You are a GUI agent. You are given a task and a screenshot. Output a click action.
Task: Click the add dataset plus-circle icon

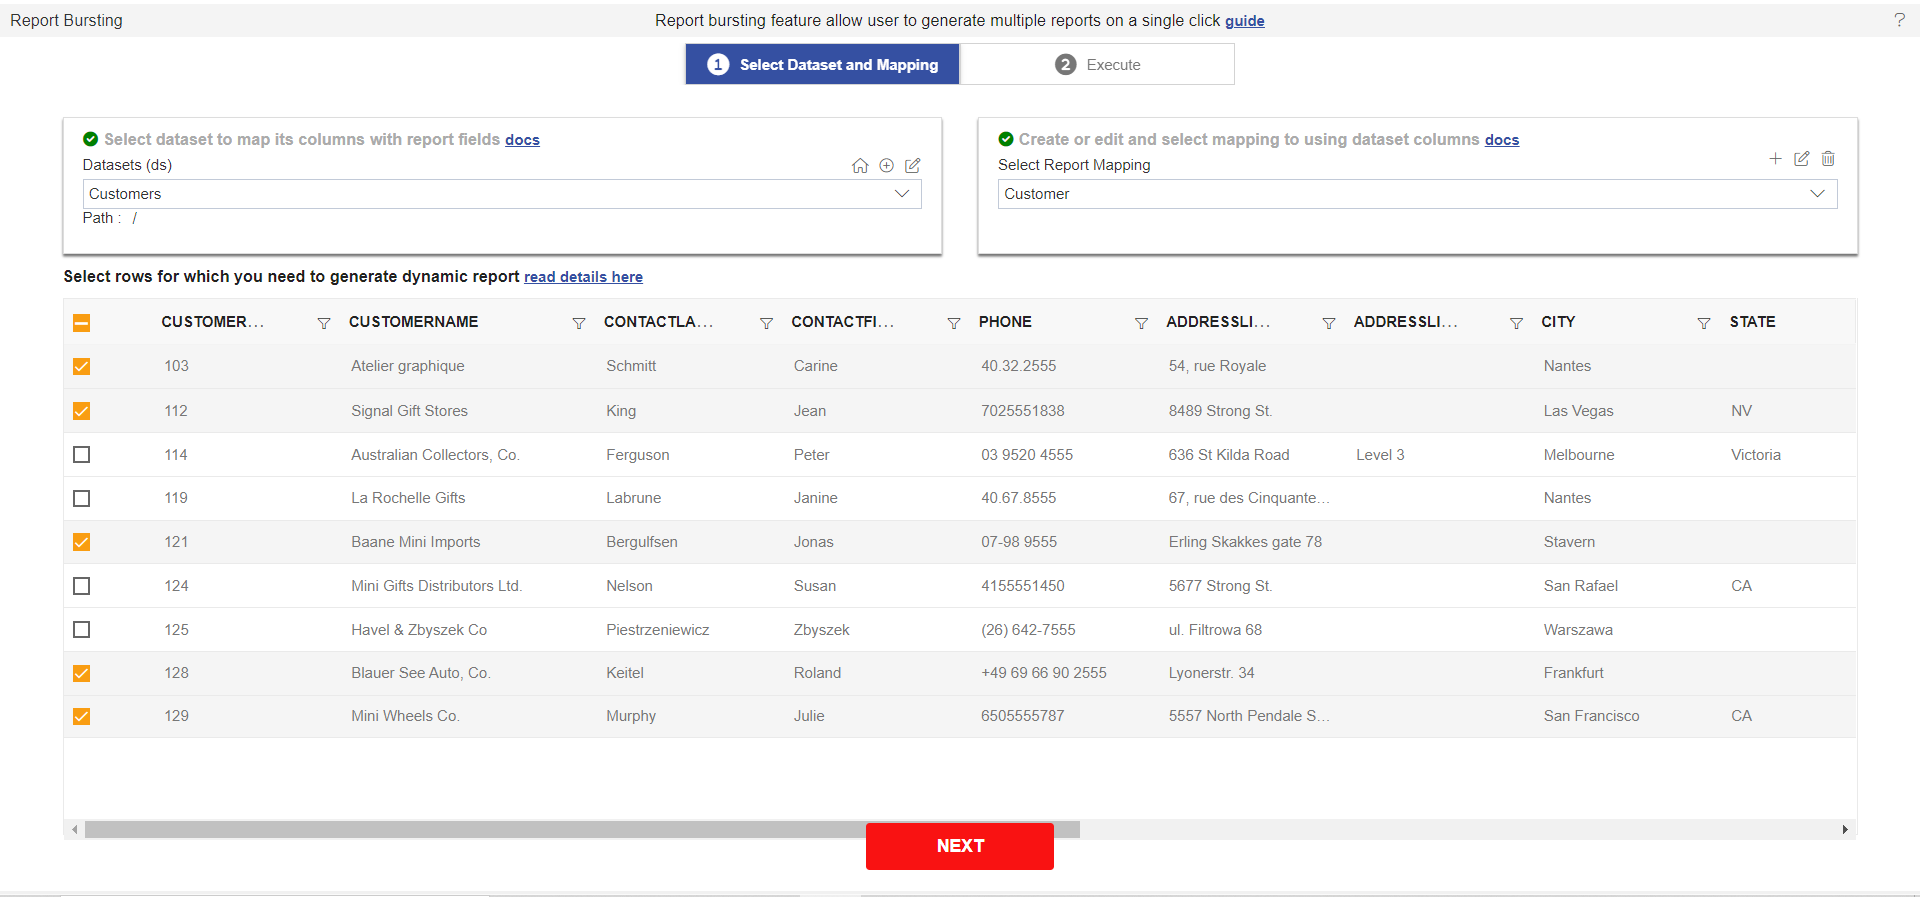886,166
